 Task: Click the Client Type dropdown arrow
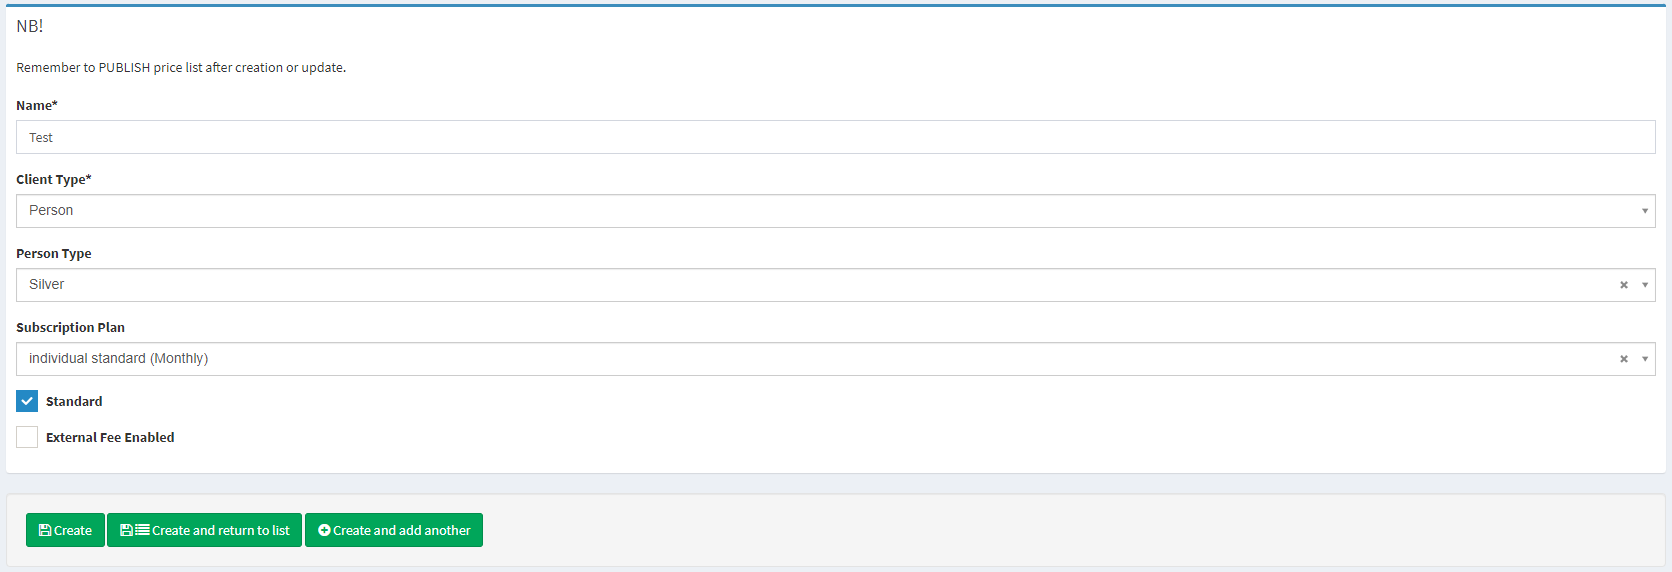point(1645,211)
